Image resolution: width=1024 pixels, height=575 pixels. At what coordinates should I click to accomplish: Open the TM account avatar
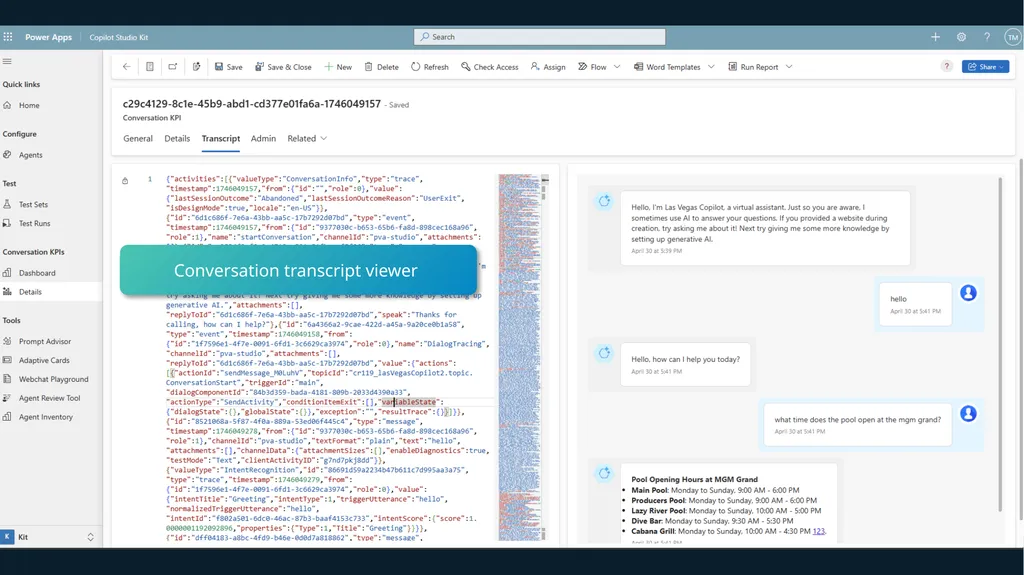[x=1012, y=37]
